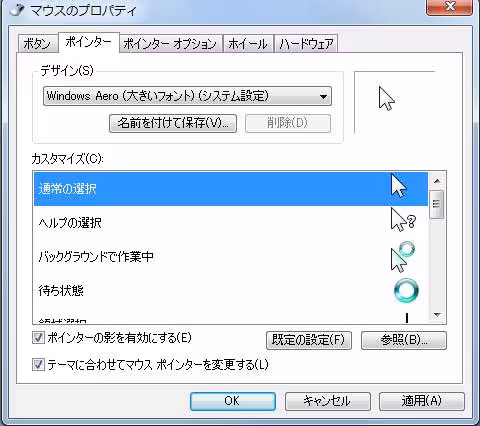Open the ハードウェア tab
Viewport: 480px width, 426px height.
pos(306,44)
